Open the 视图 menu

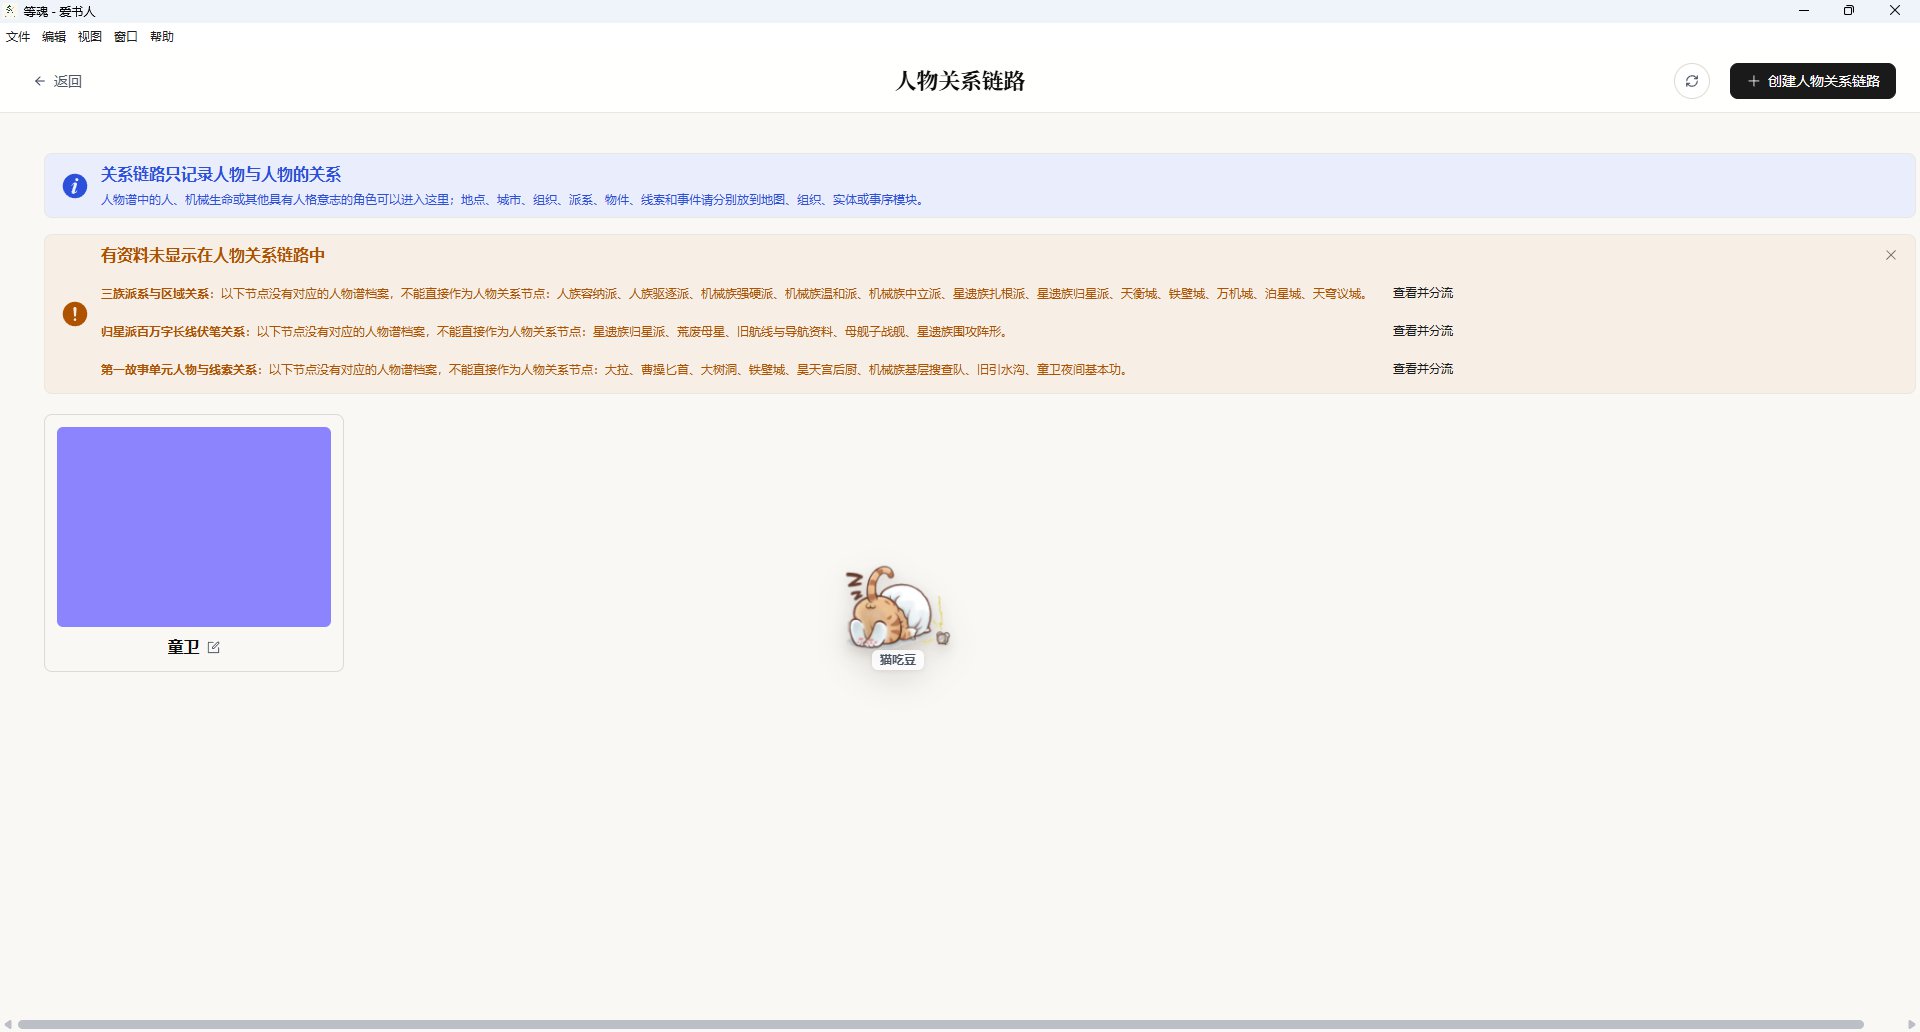(x=90, y=37)
